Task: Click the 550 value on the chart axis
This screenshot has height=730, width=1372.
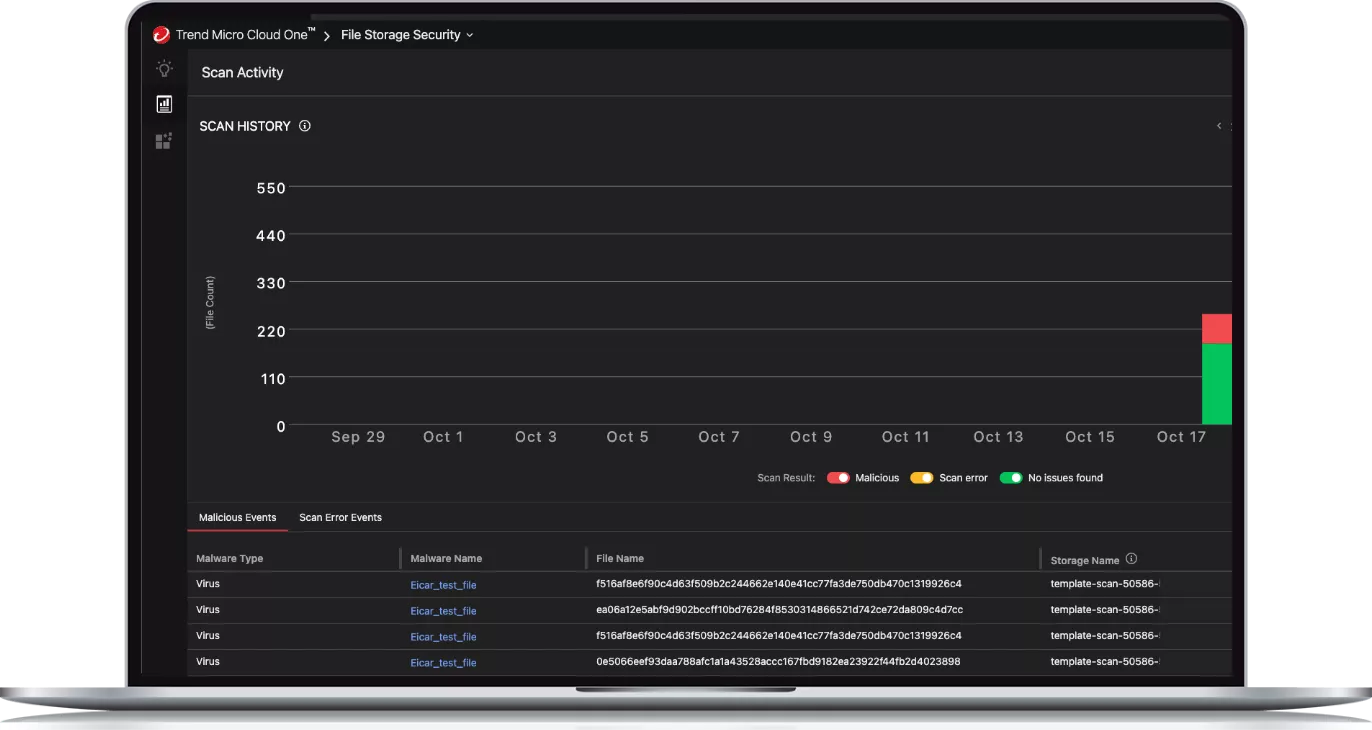Action: (271, 188)
